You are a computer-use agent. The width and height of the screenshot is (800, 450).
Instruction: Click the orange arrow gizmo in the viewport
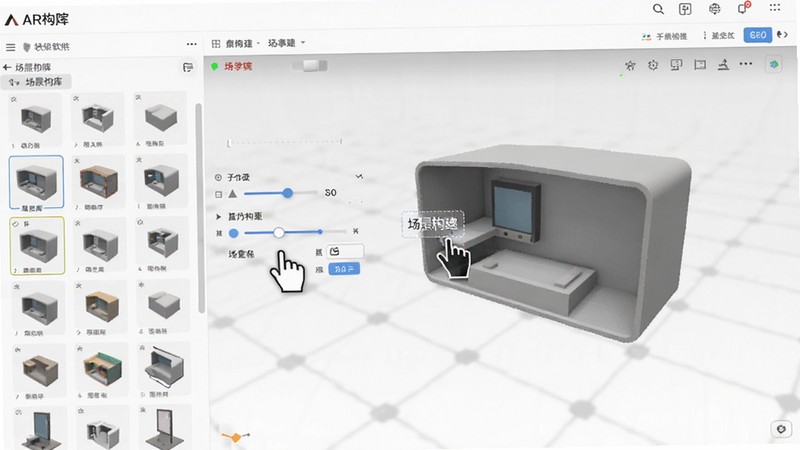[236, 437]
